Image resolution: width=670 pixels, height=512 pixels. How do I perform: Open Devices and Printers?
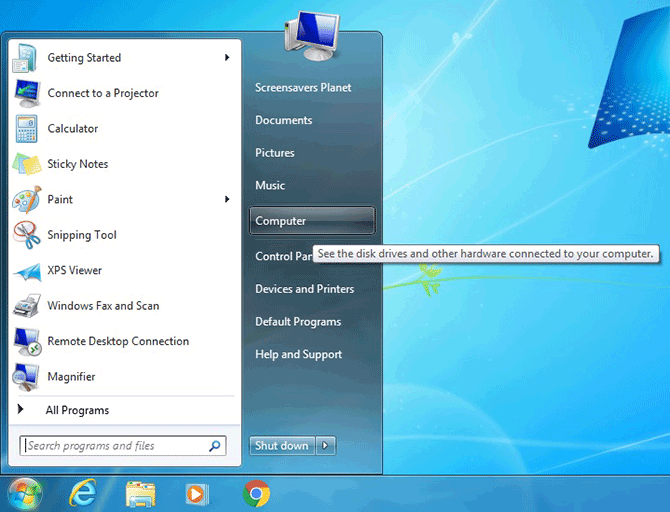tap(305, 289)
